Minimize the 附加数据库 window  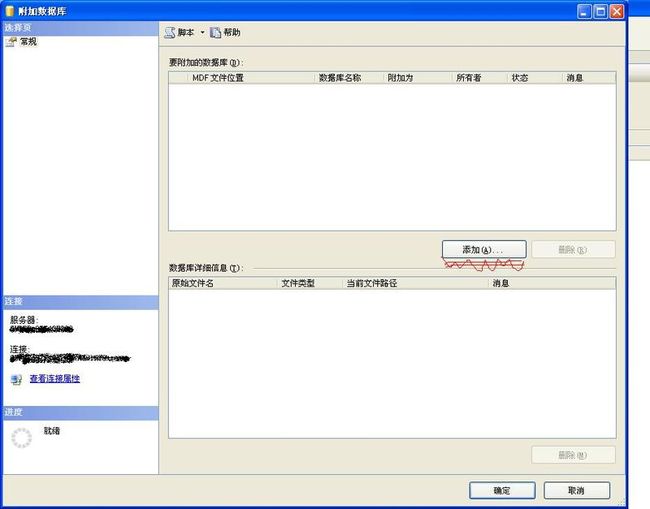coord(584,11)
